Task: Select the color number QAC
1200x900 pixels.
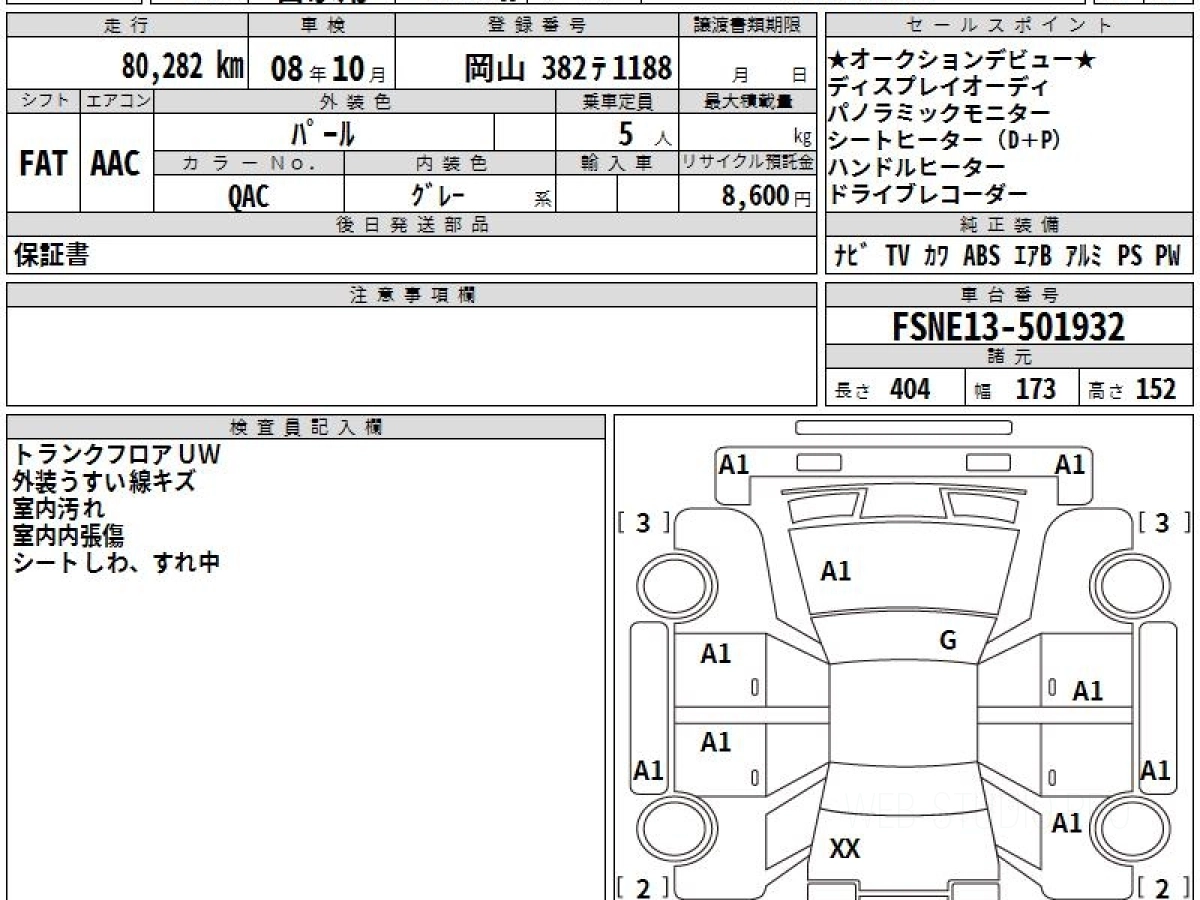Action: click(x=248, y=196)
